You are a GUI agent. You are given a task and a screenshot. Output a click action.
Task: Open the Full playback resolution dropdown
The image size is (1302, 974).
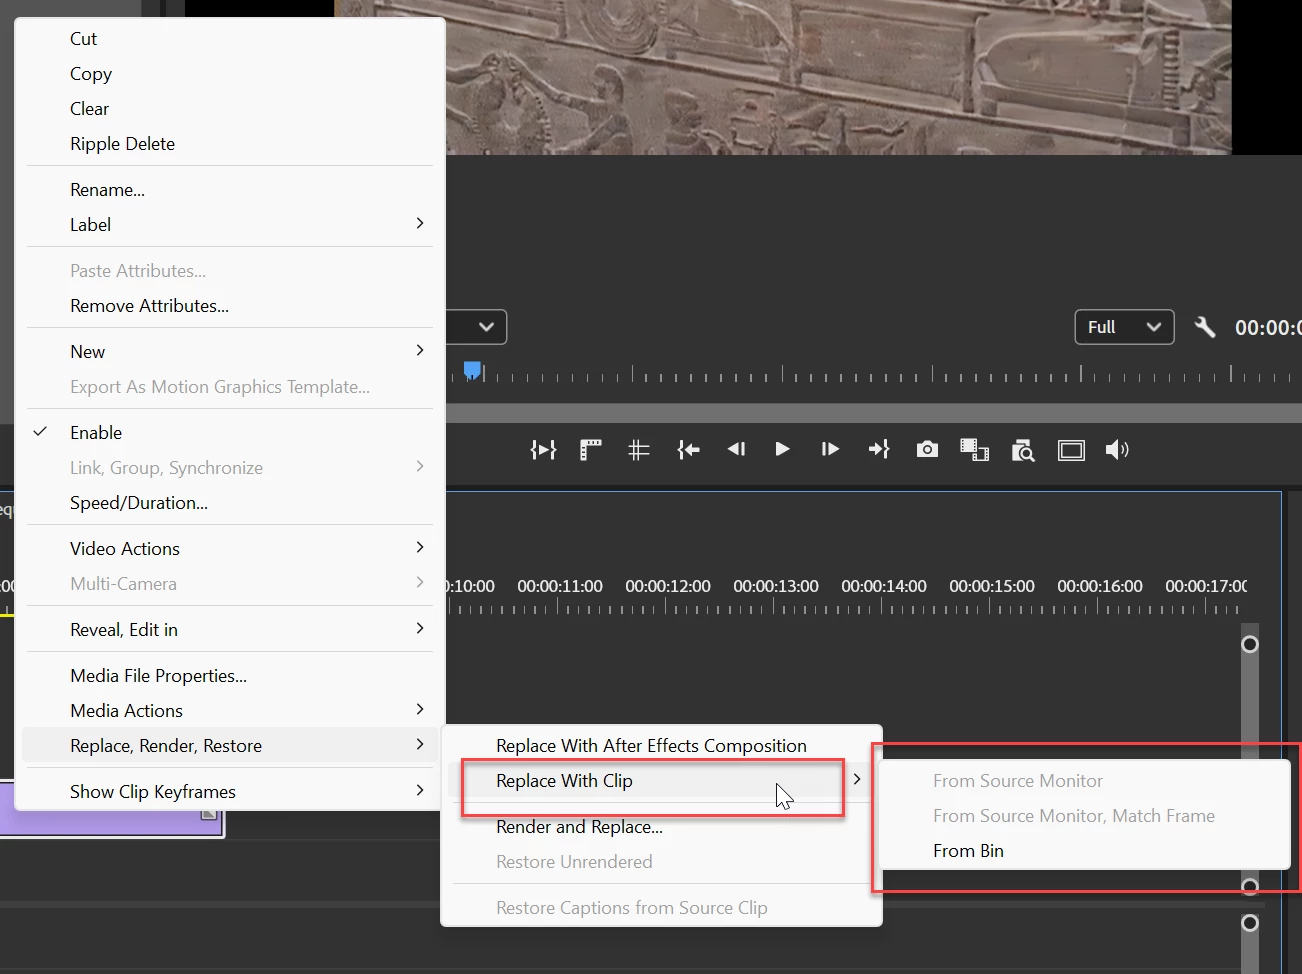[1124, 327]
